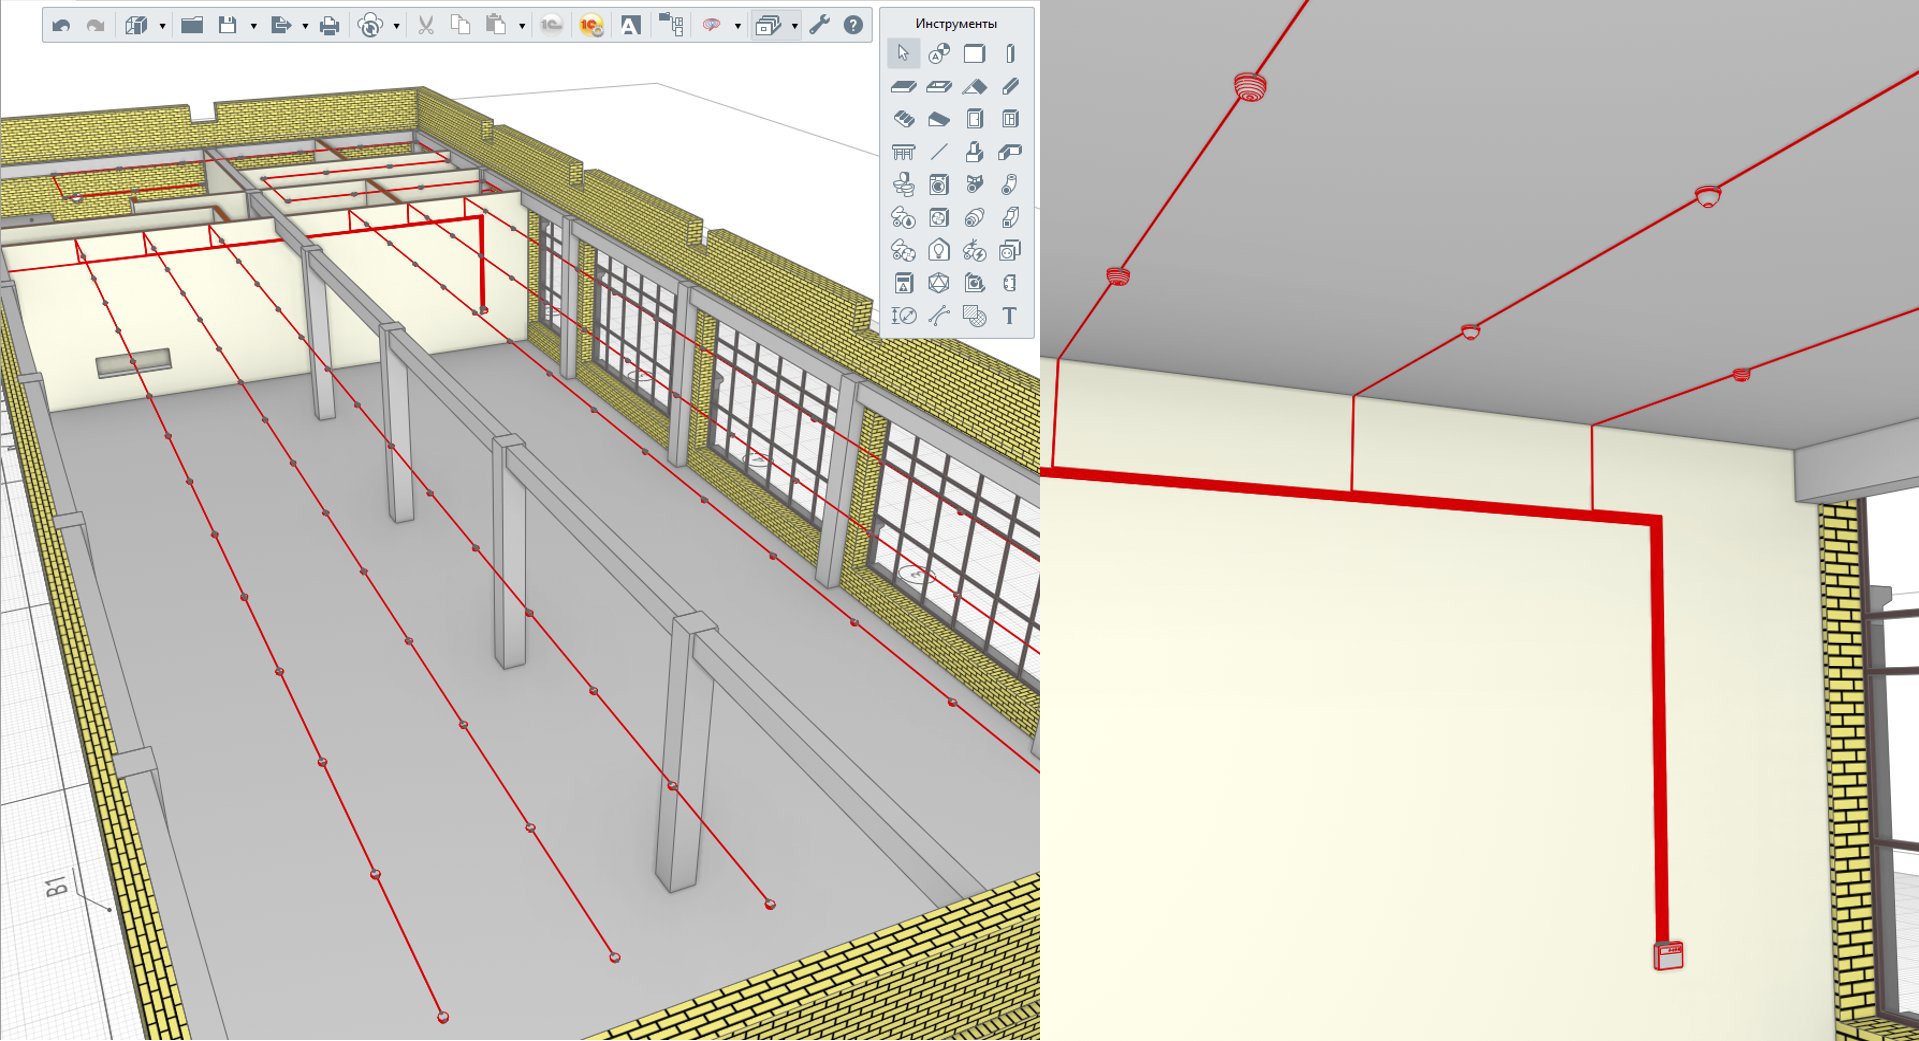Select the Wall tool
The image size is (1919, 1041).
974,54
